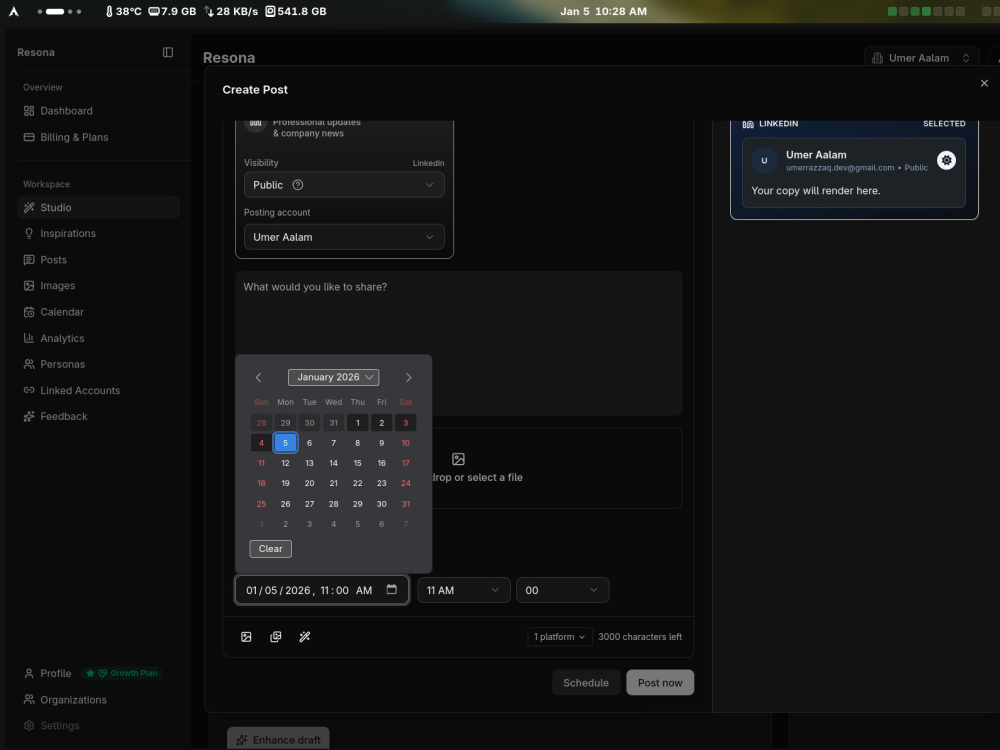Choose December 29 in the date picker
The image size is (1000, 750).
pos(285,423)
